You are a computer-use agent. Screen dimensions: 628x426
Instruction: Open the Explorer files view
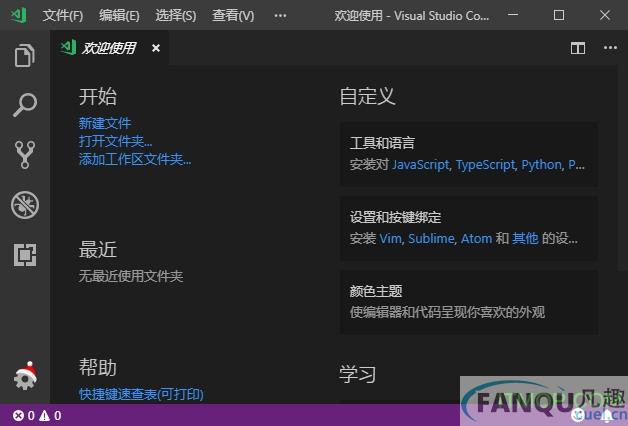[x=24, y=55]
